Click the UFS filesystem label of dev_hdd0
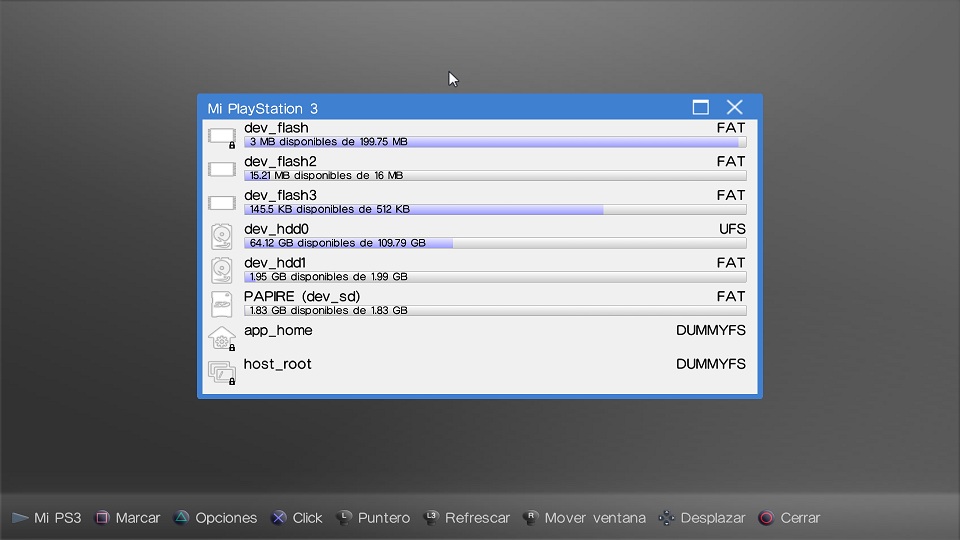 point(732,229)
